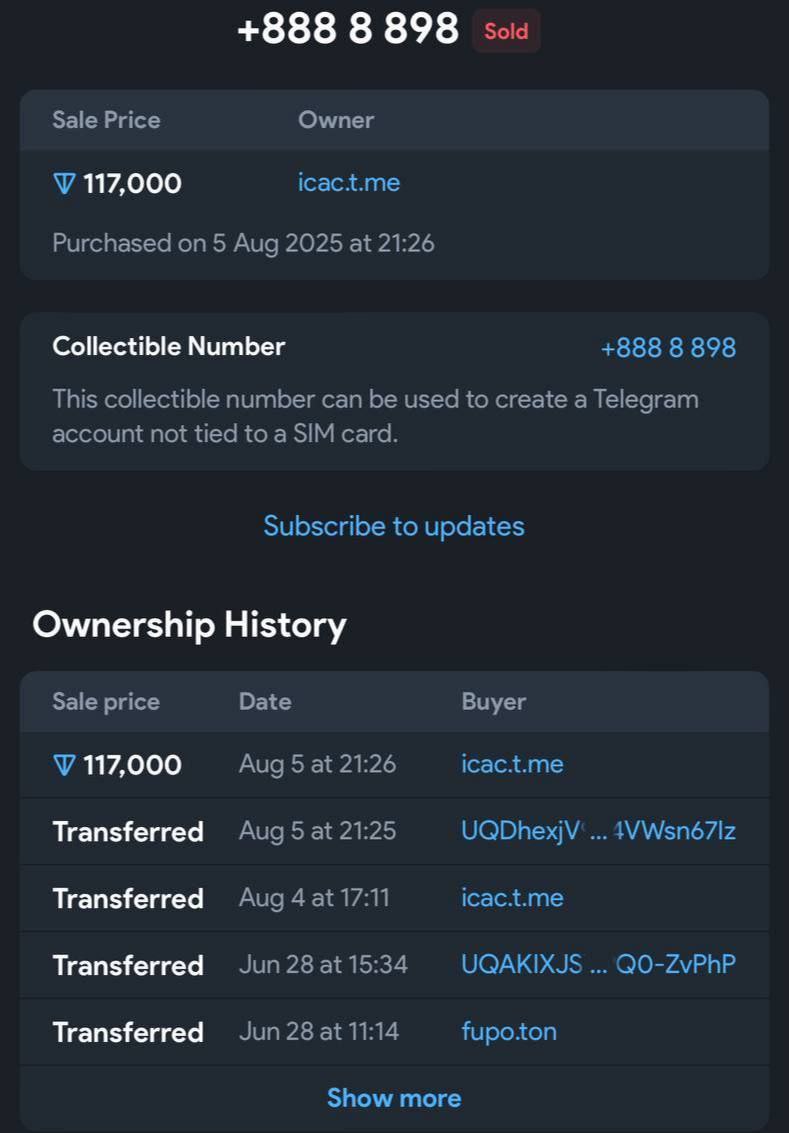Open wallet address UQDhexjV…4VWsn67Iz

pos(598,831)
